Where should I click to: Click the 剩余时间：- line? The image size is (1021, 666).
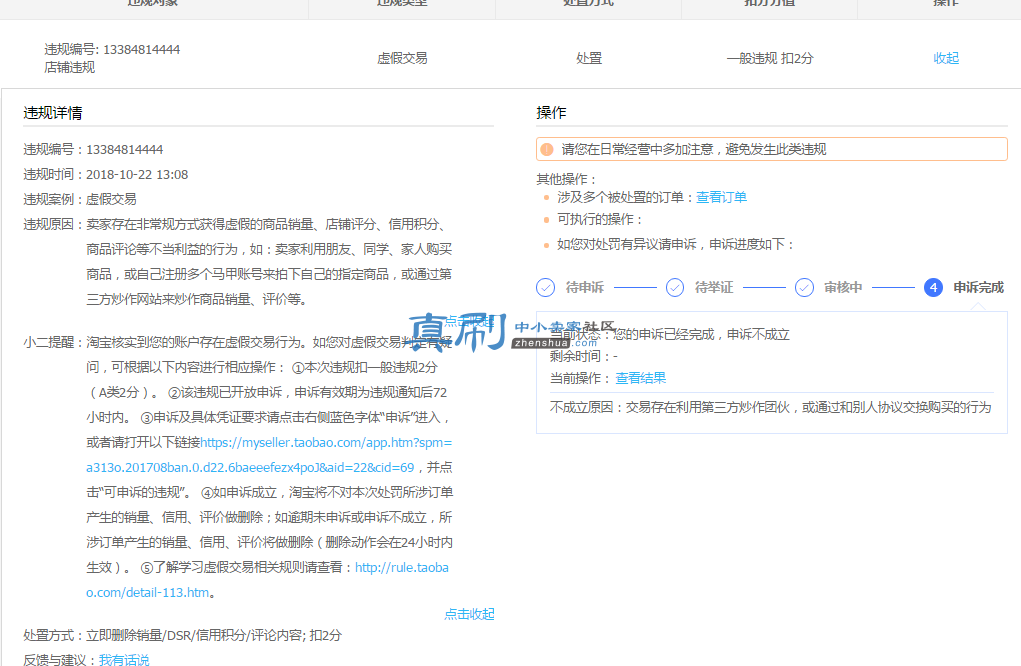(583, 356)
